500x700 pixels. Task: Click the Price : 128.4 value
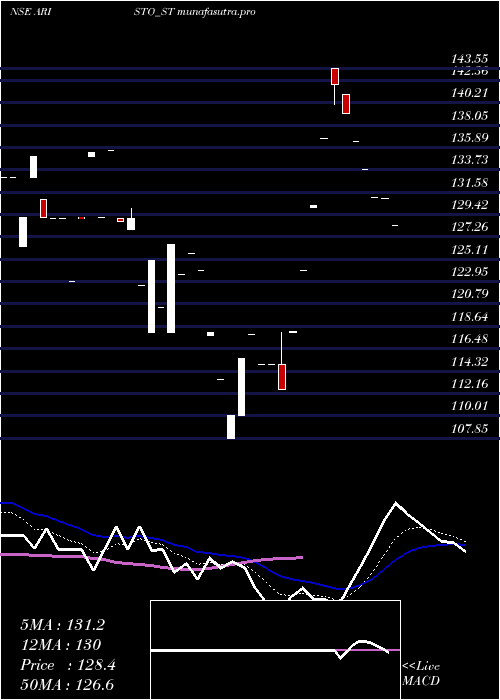pyautogui.click(x=68, y=665)
